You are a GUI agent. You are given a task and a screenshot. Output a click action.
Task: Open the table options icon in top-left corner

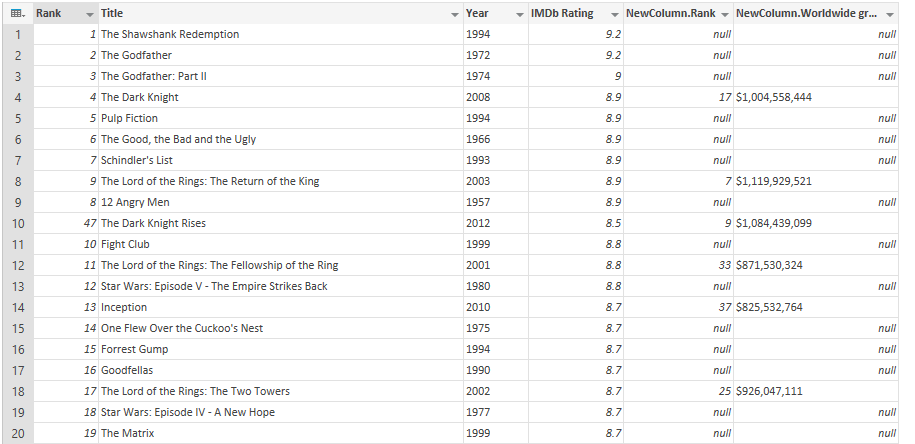17,13
